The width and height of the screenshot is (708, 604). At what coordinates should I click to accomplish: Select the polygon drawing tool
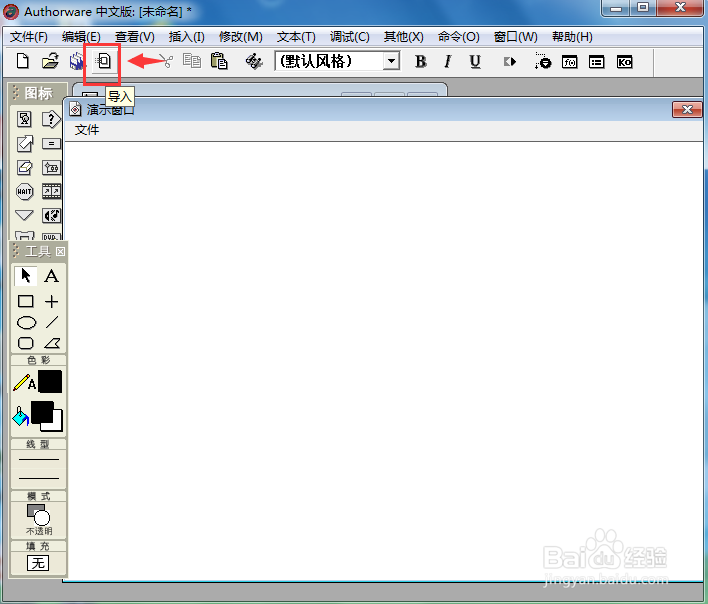[52, 344]
